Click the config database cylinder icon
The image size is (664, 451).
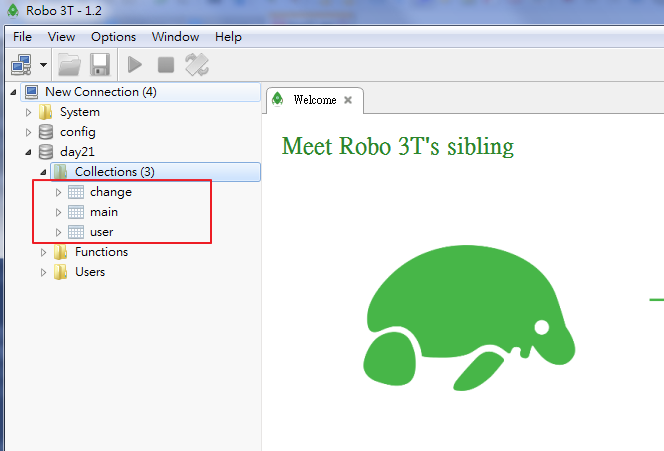point(46,132)
